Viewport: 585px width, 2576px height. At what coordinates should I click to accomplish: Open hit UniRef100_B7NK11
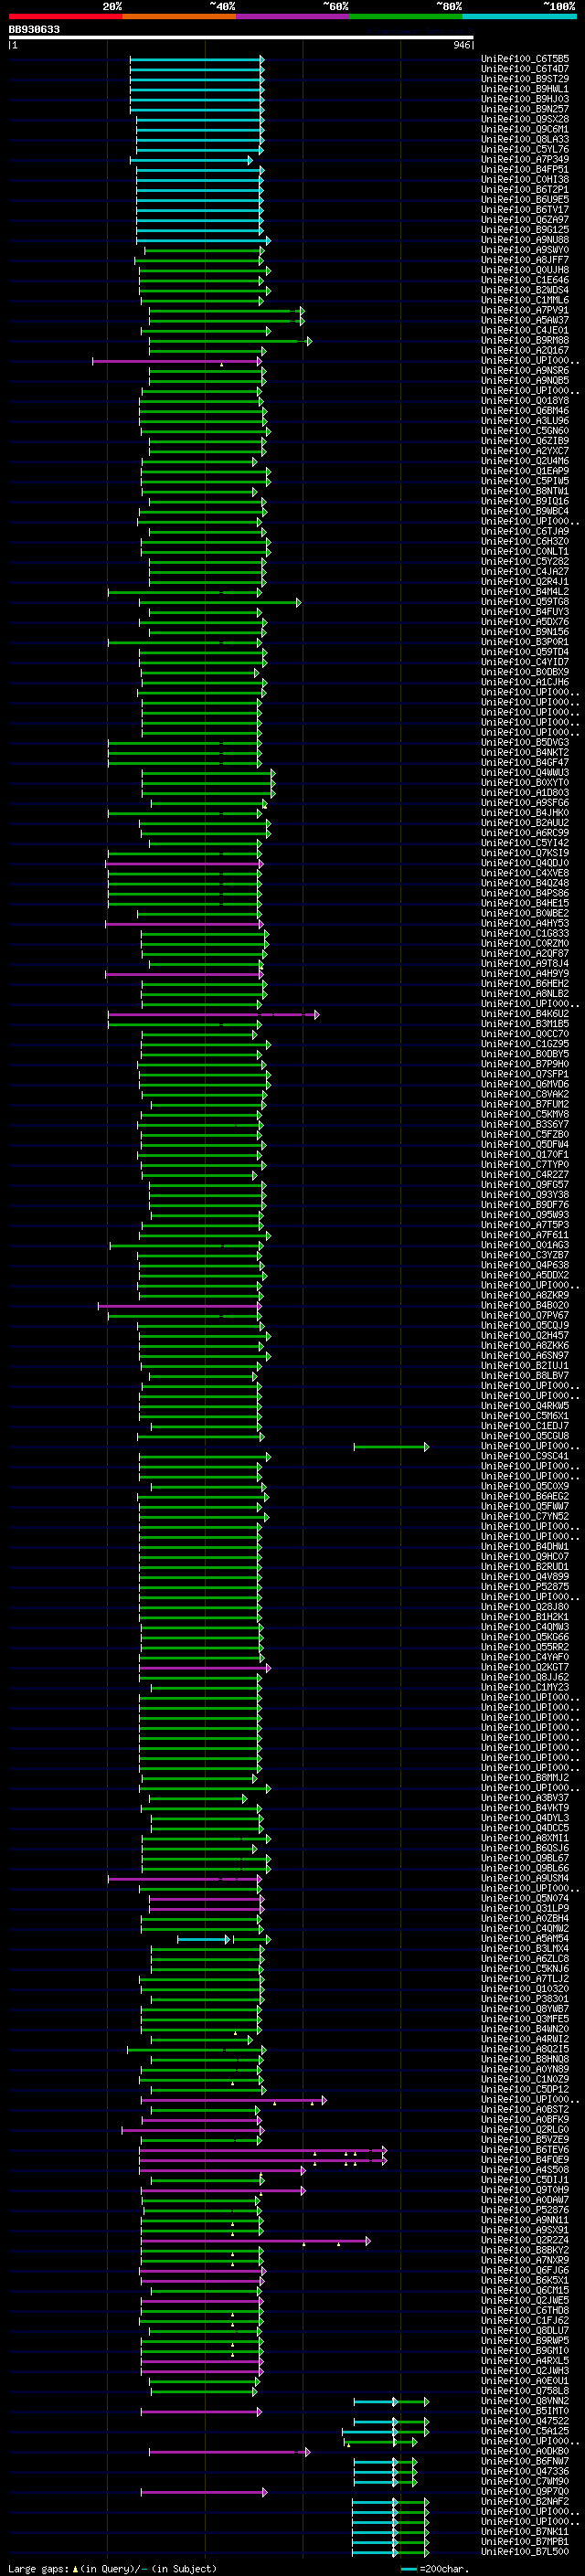pyautogui.click(x=525, y=2532)
